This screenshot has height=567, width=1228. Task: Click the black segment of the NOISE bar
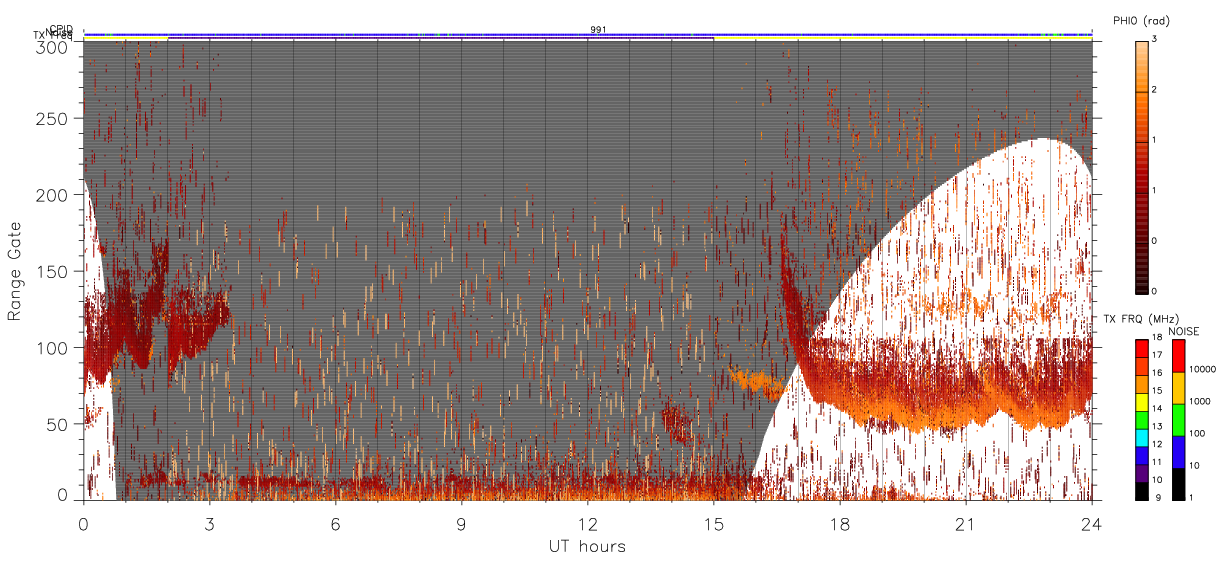pos(1178,484)
